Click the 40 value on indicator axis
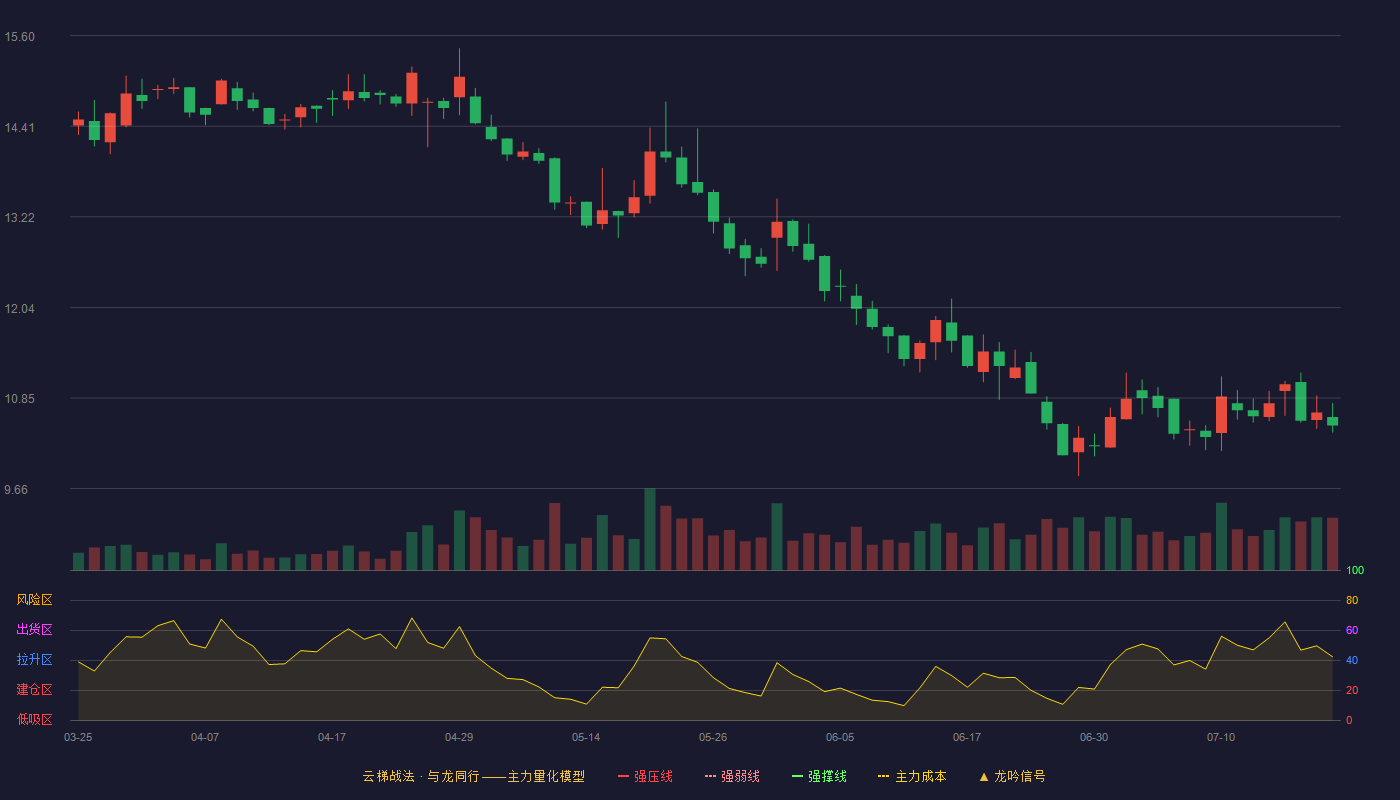1400x800 pixels. 1352,661
